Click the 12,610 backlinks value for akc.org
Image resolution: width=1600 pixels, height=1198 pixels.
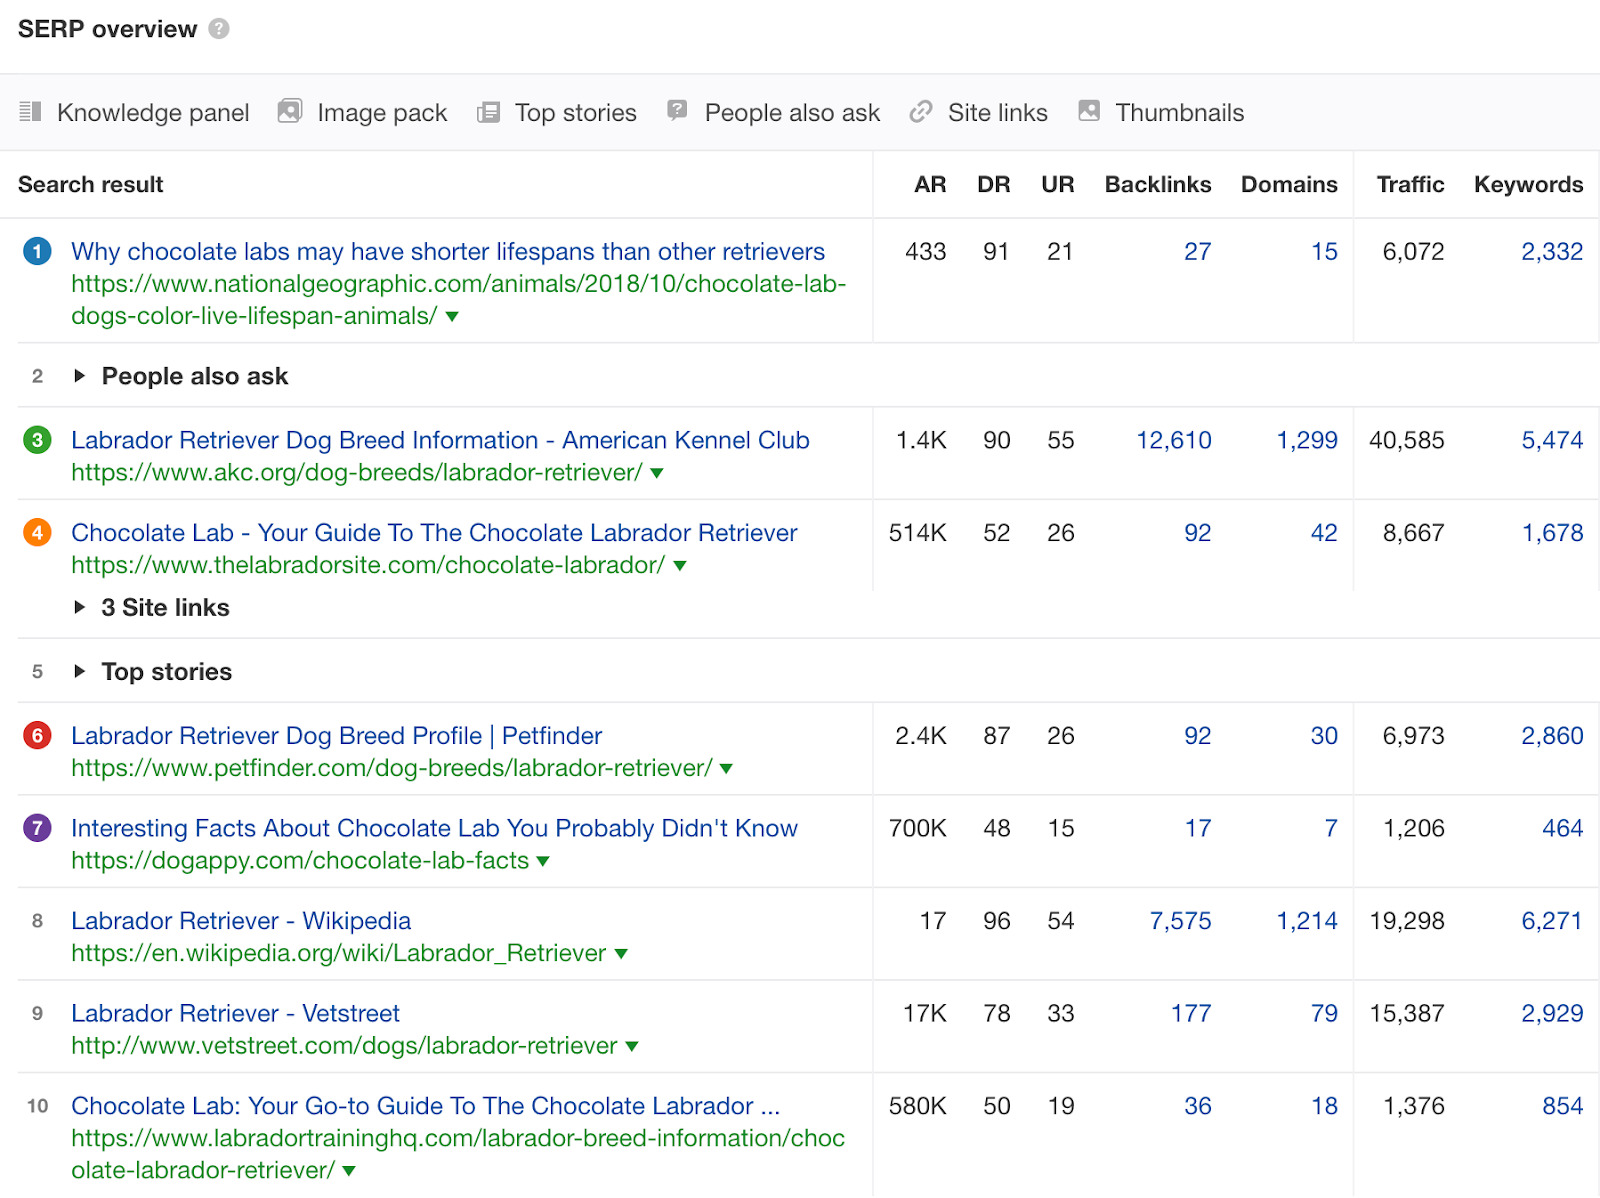pos(1174,440)
